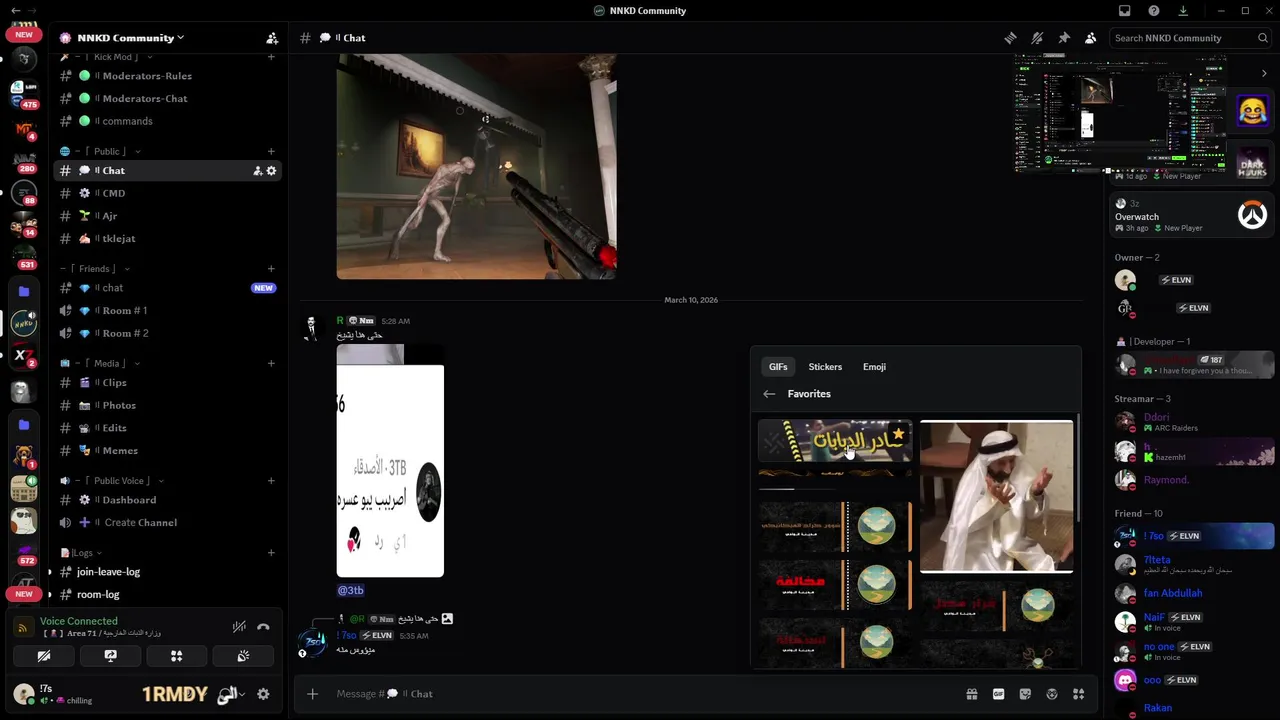1280x720 pixels.
Task: Click invite icon on Chat channel
Action: (x=257, y=171)
